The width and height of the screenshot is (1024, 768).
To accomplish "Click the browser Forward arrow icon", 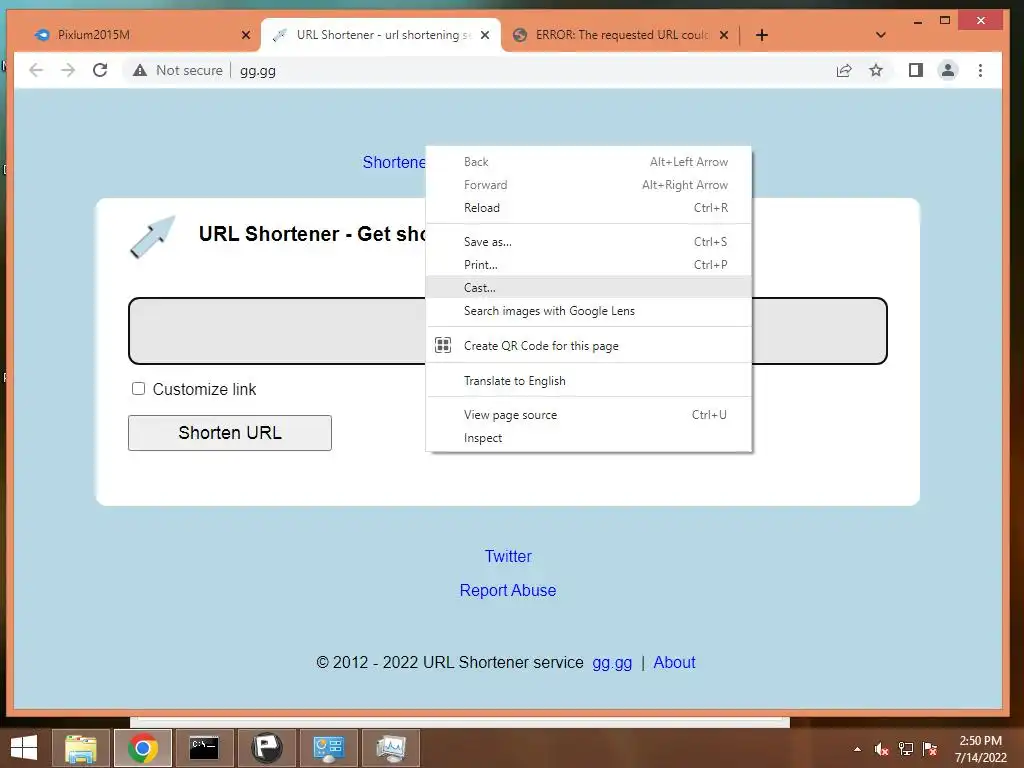I will coord(68,71).
